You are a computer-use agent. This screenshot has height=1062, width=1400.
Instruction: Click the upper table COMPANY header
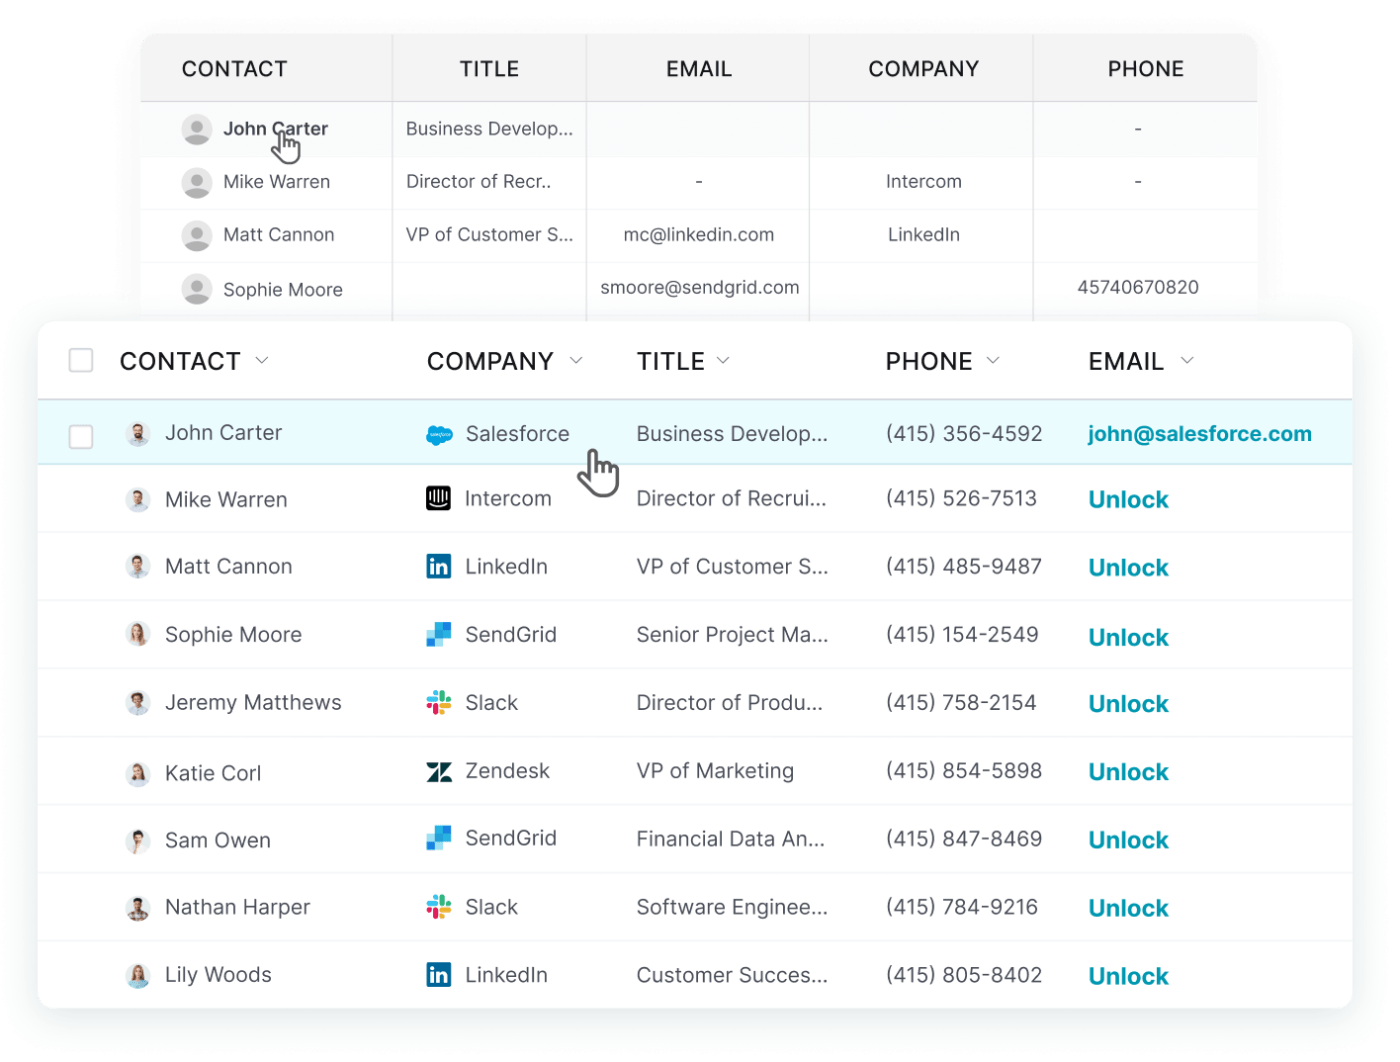point(923,69)
